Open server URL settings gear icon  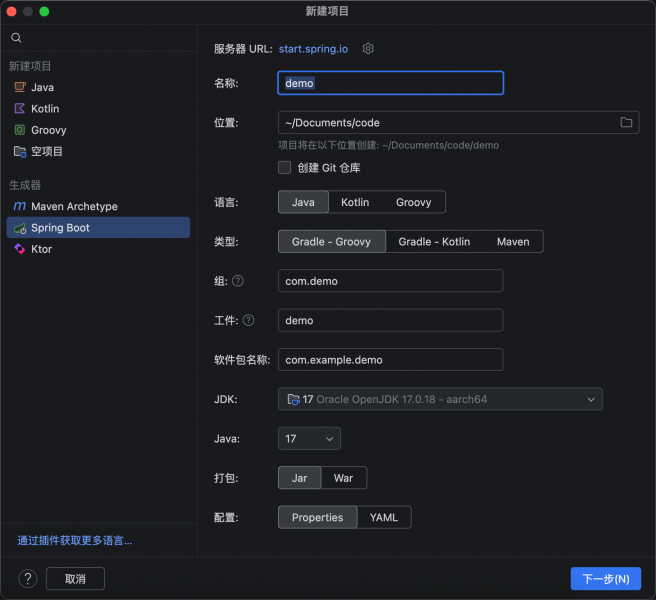tap(368, 49)
